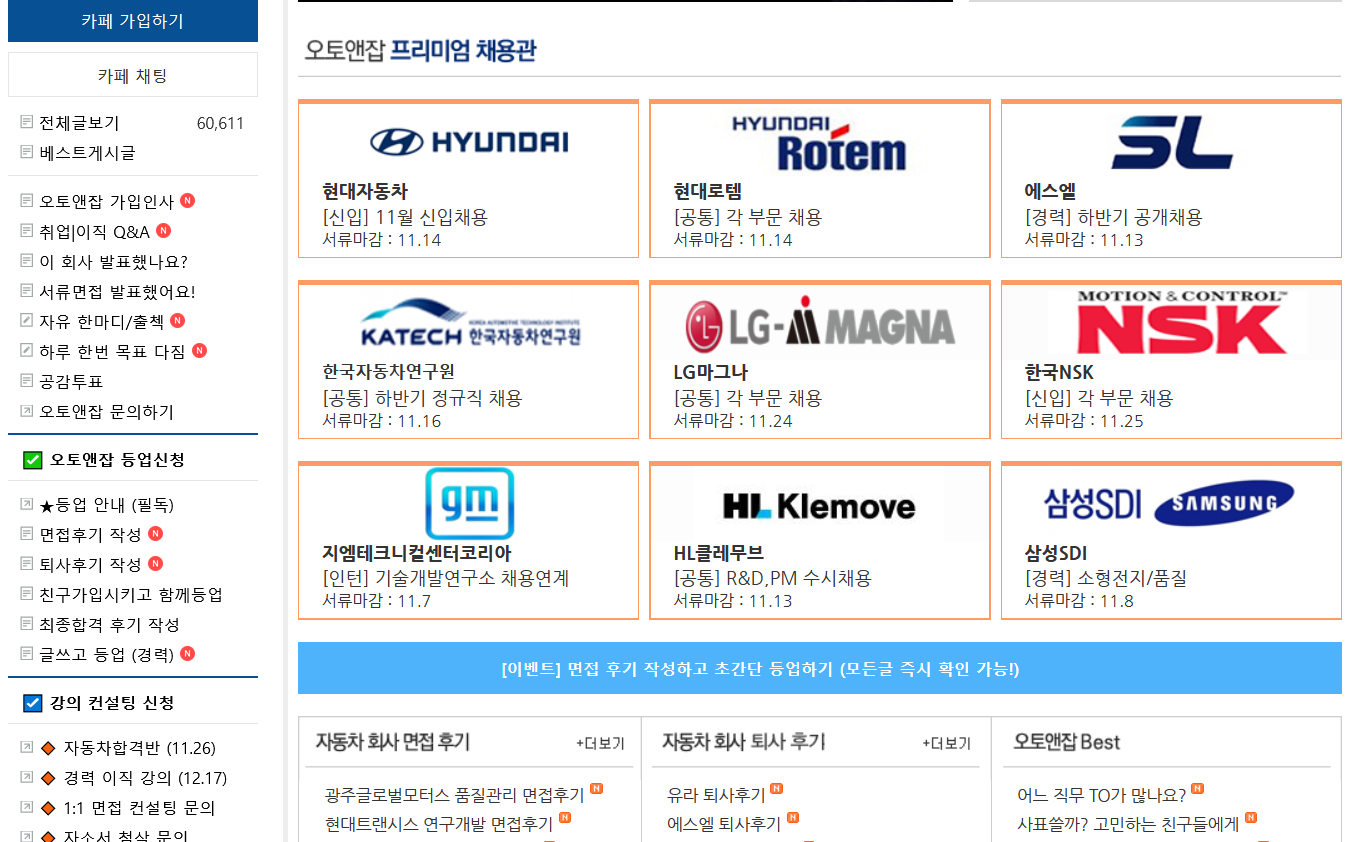Screen dimensions: 1351x842
Task: Open 현대트랜시스 연구개발 면접후기 post
Action: [439, 824]
